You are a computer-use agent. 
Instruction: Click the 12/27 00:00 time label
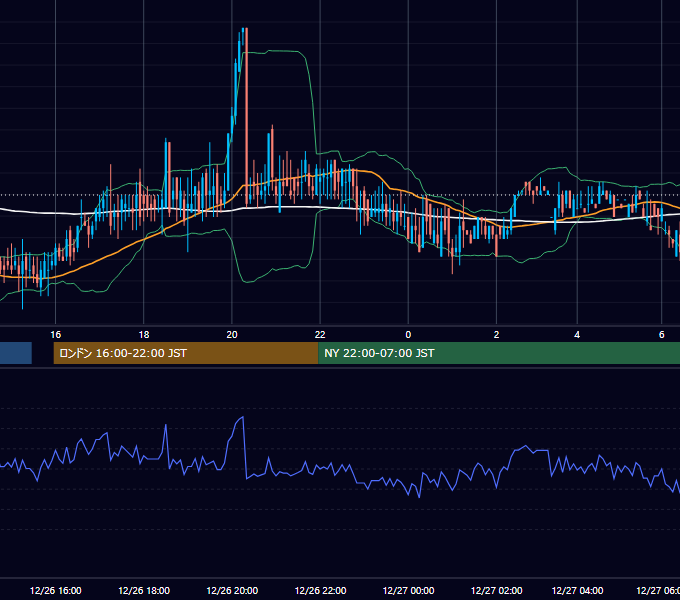[409, 590]
